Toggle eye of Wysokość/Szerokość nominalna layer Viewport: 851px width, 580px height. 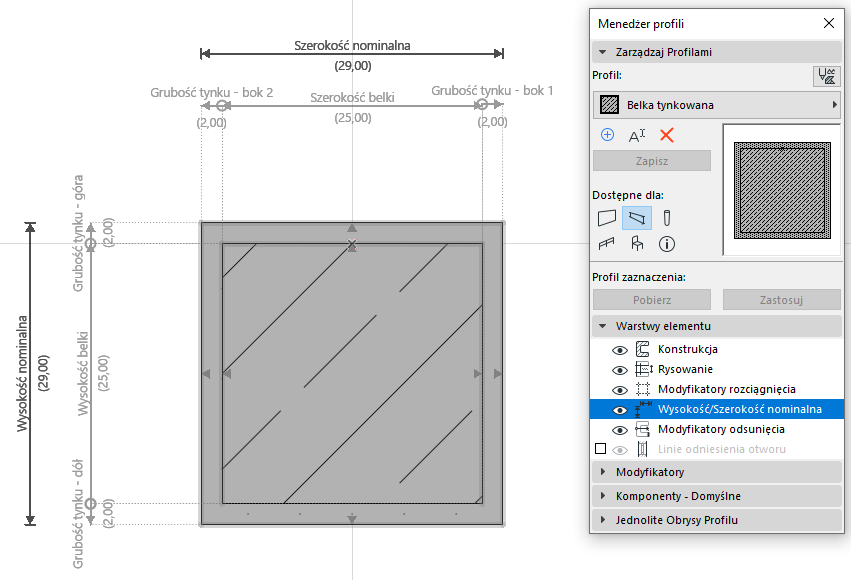click(x=619, y=410)
